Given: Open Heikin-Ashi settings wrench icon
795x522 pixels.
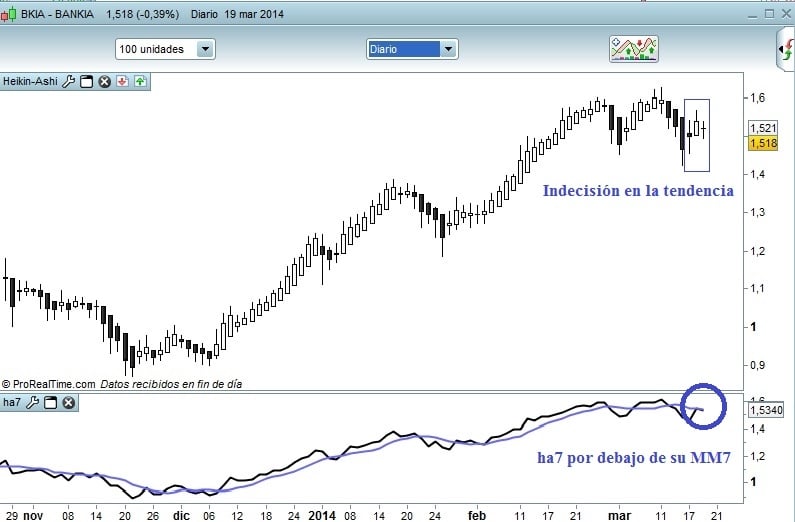Looking at the screenshot, I should click(x=68, y=82).
